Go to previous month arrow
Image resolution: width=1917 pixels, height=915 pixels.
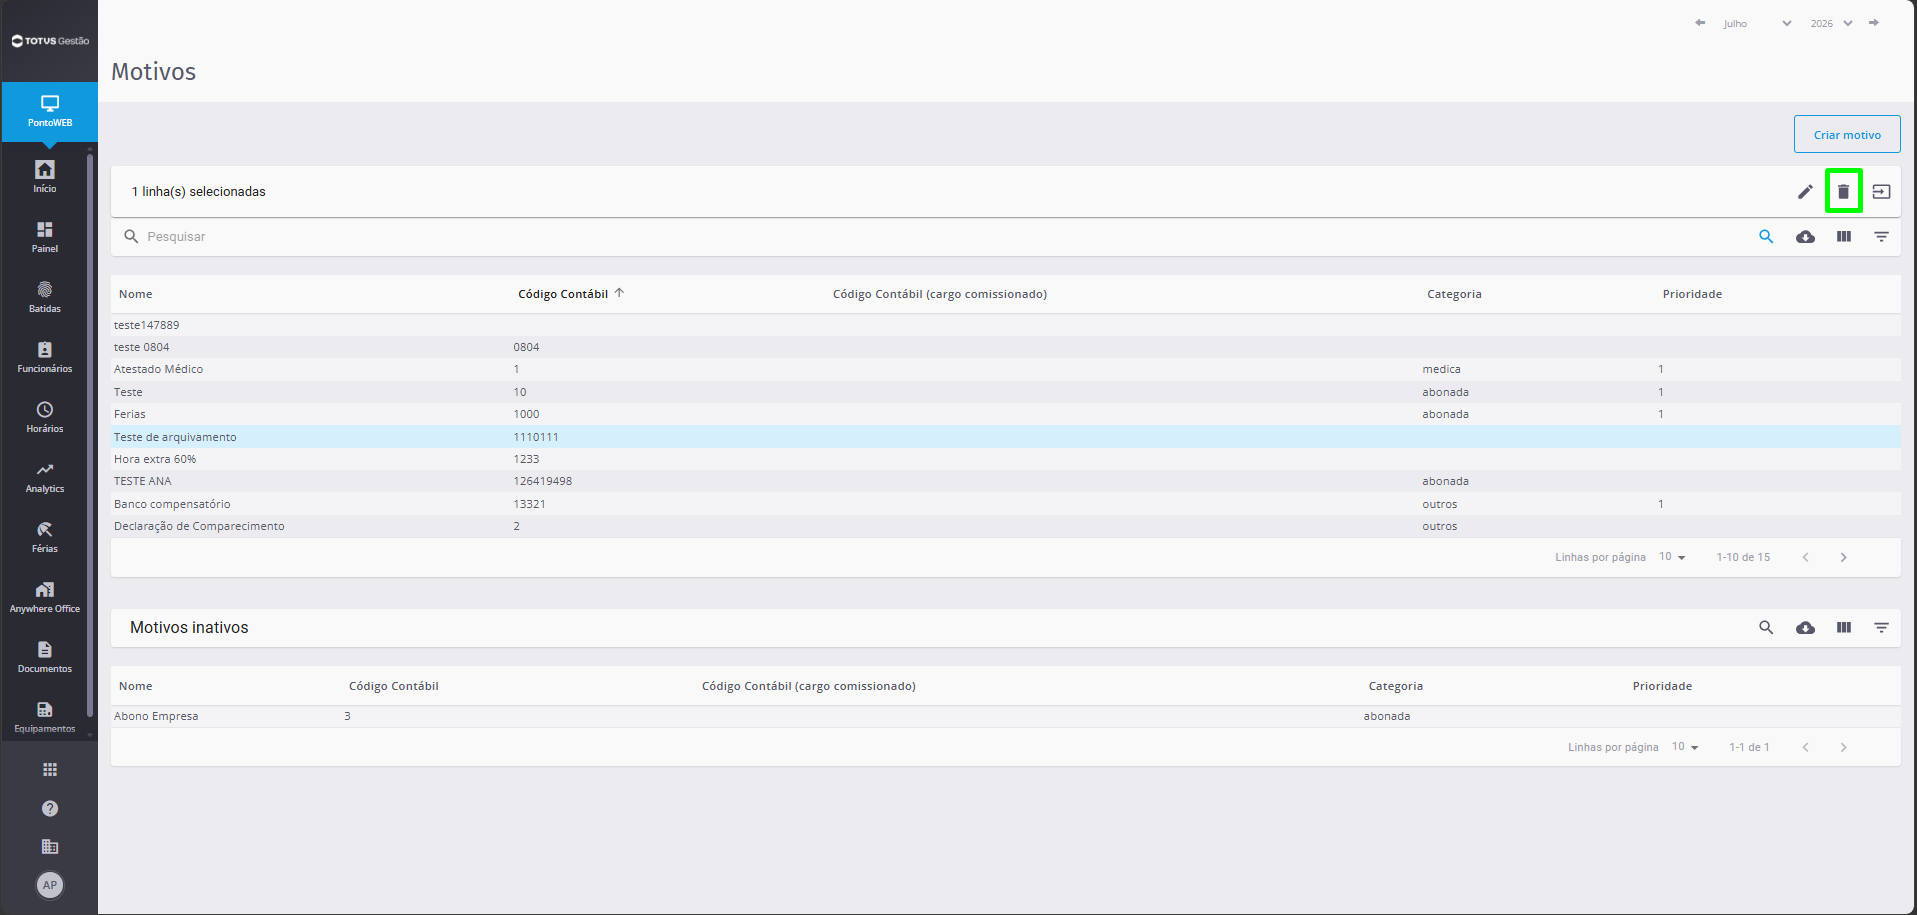[x=1700, y=23]
